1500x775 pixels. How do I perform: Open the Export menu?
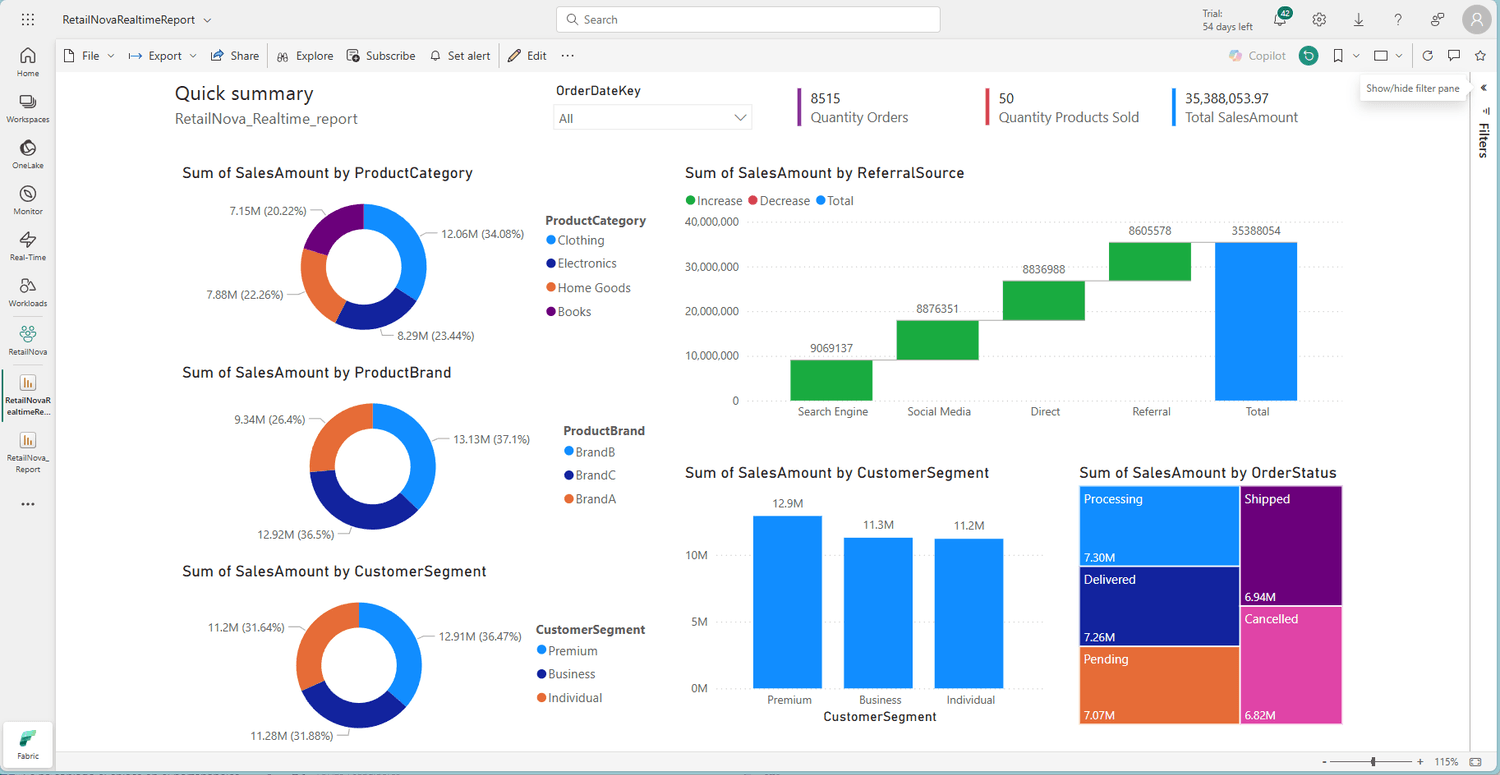click(164, 56)
